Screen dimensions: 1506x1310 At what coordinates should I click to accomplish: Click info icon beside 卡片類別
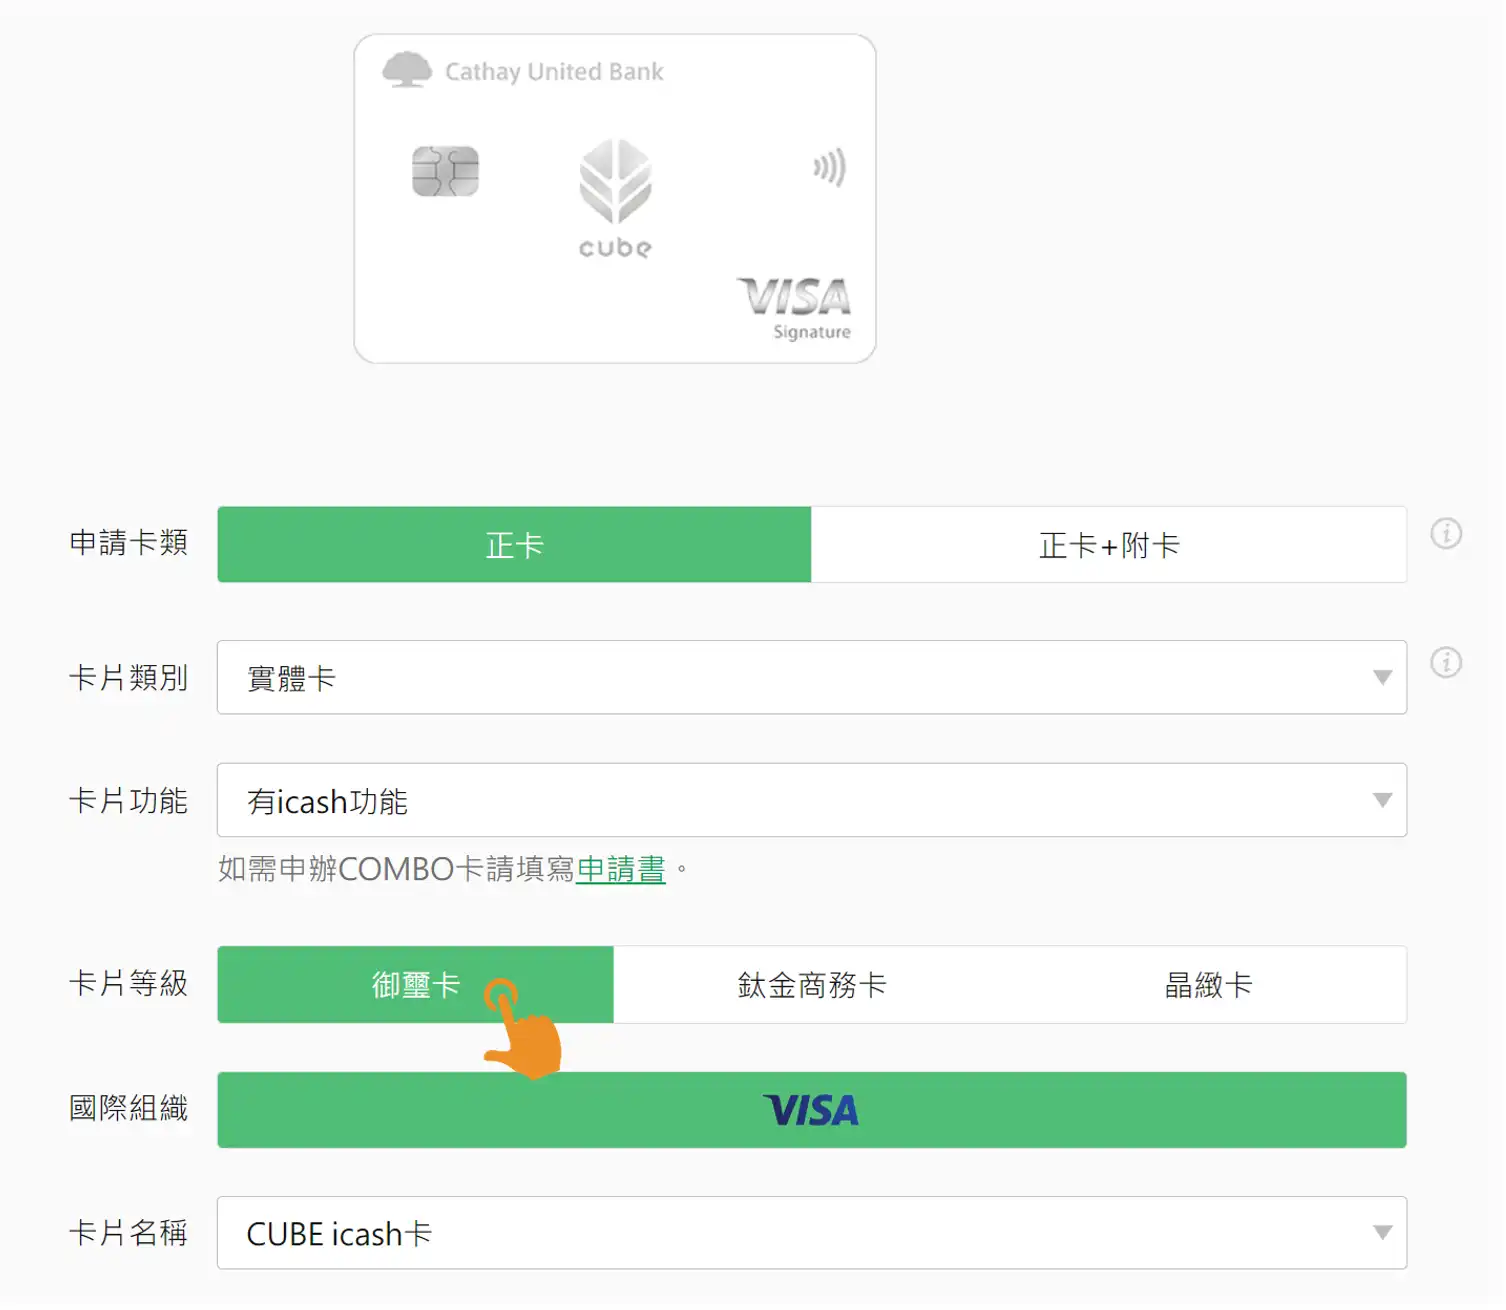tap(1446, 663)
